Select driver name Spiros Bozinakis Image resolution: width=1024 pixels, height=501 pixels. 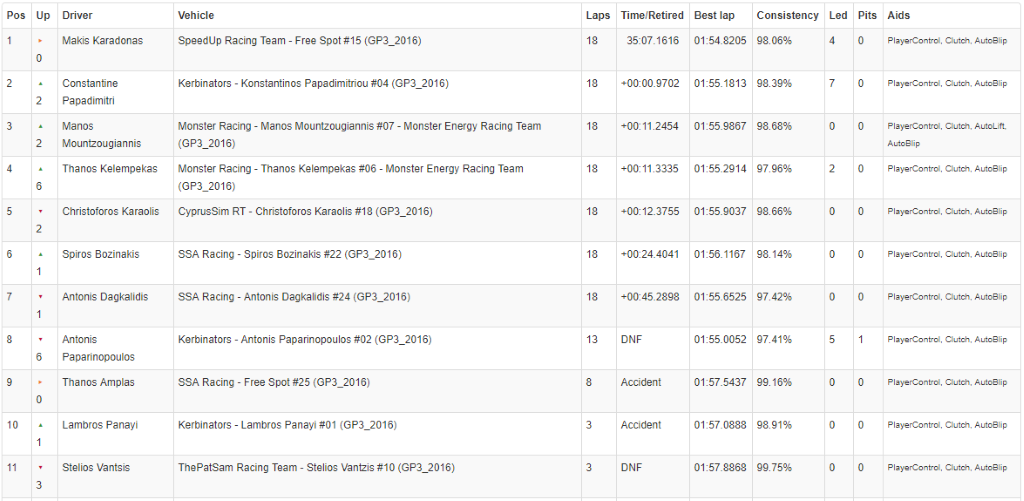pyautogui.click(x=100, y=254)
